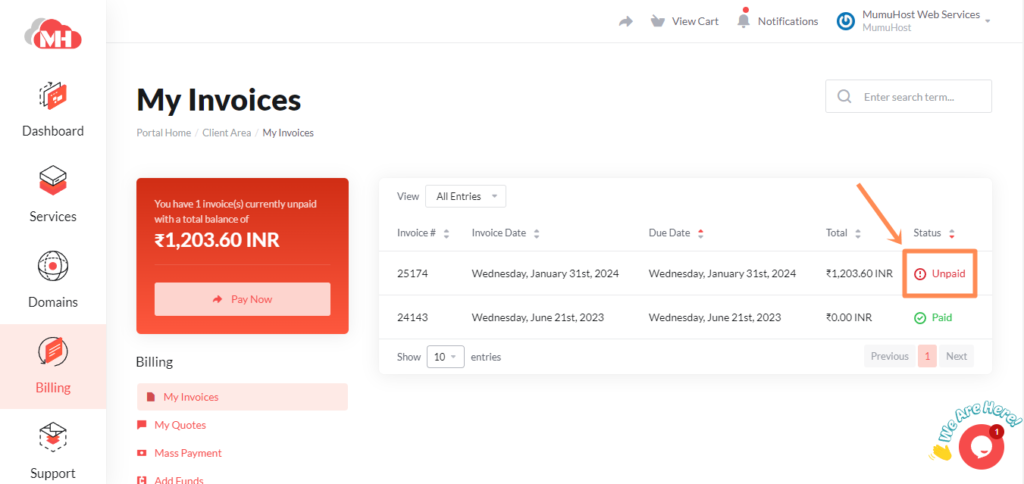The image size is (1024, 484).
Task: Select My Quotes in Billing menu
Action: (180, 425)
